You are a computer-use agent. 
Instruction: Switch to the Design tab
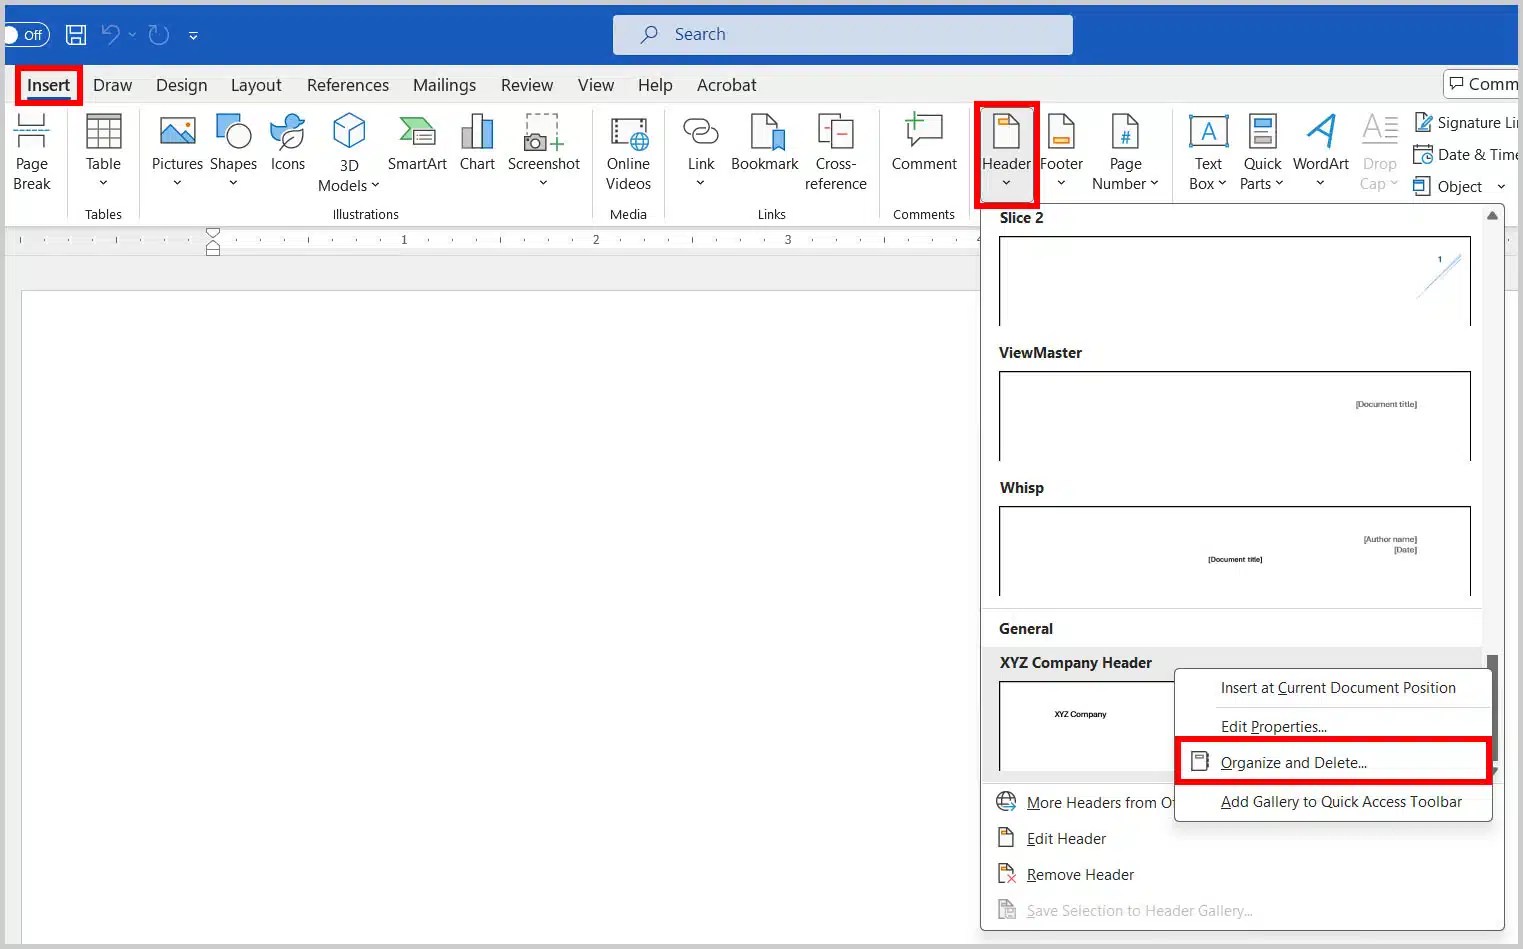(x=182, y=85)
